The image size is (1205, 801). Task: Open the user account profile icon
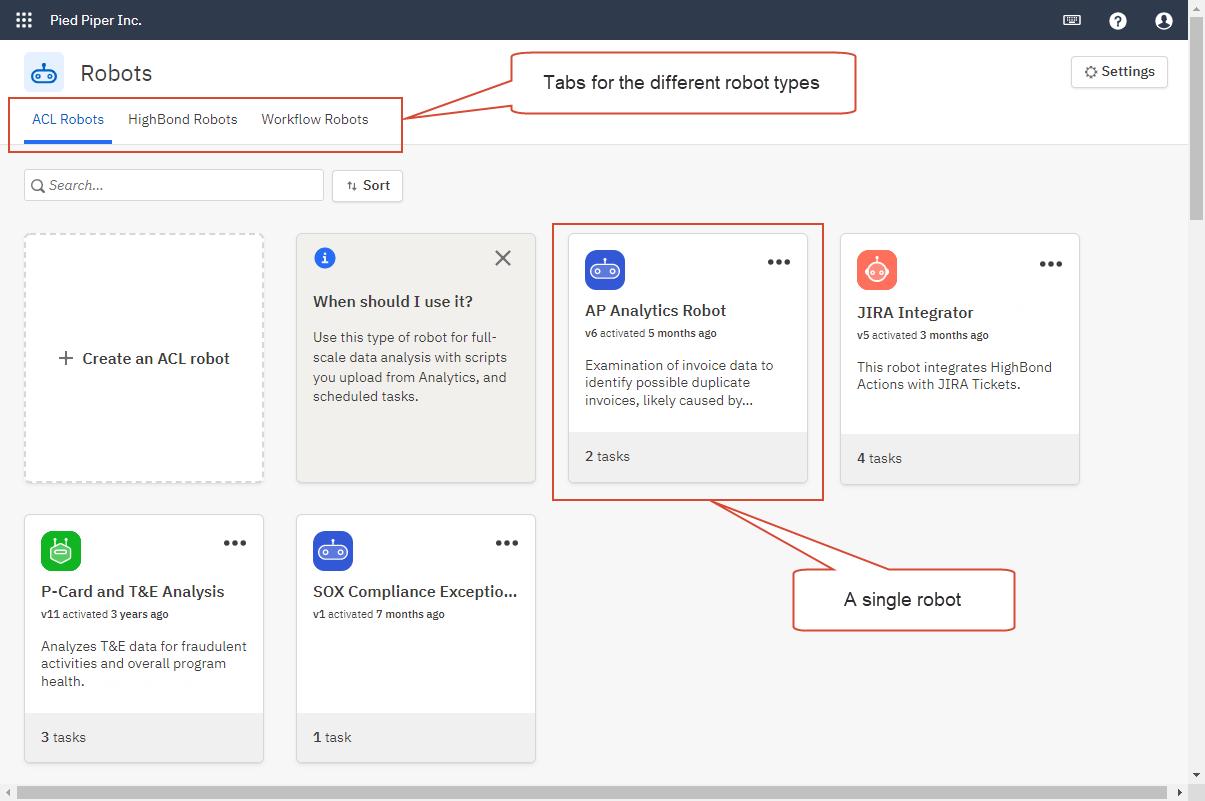coord(1164,21)
